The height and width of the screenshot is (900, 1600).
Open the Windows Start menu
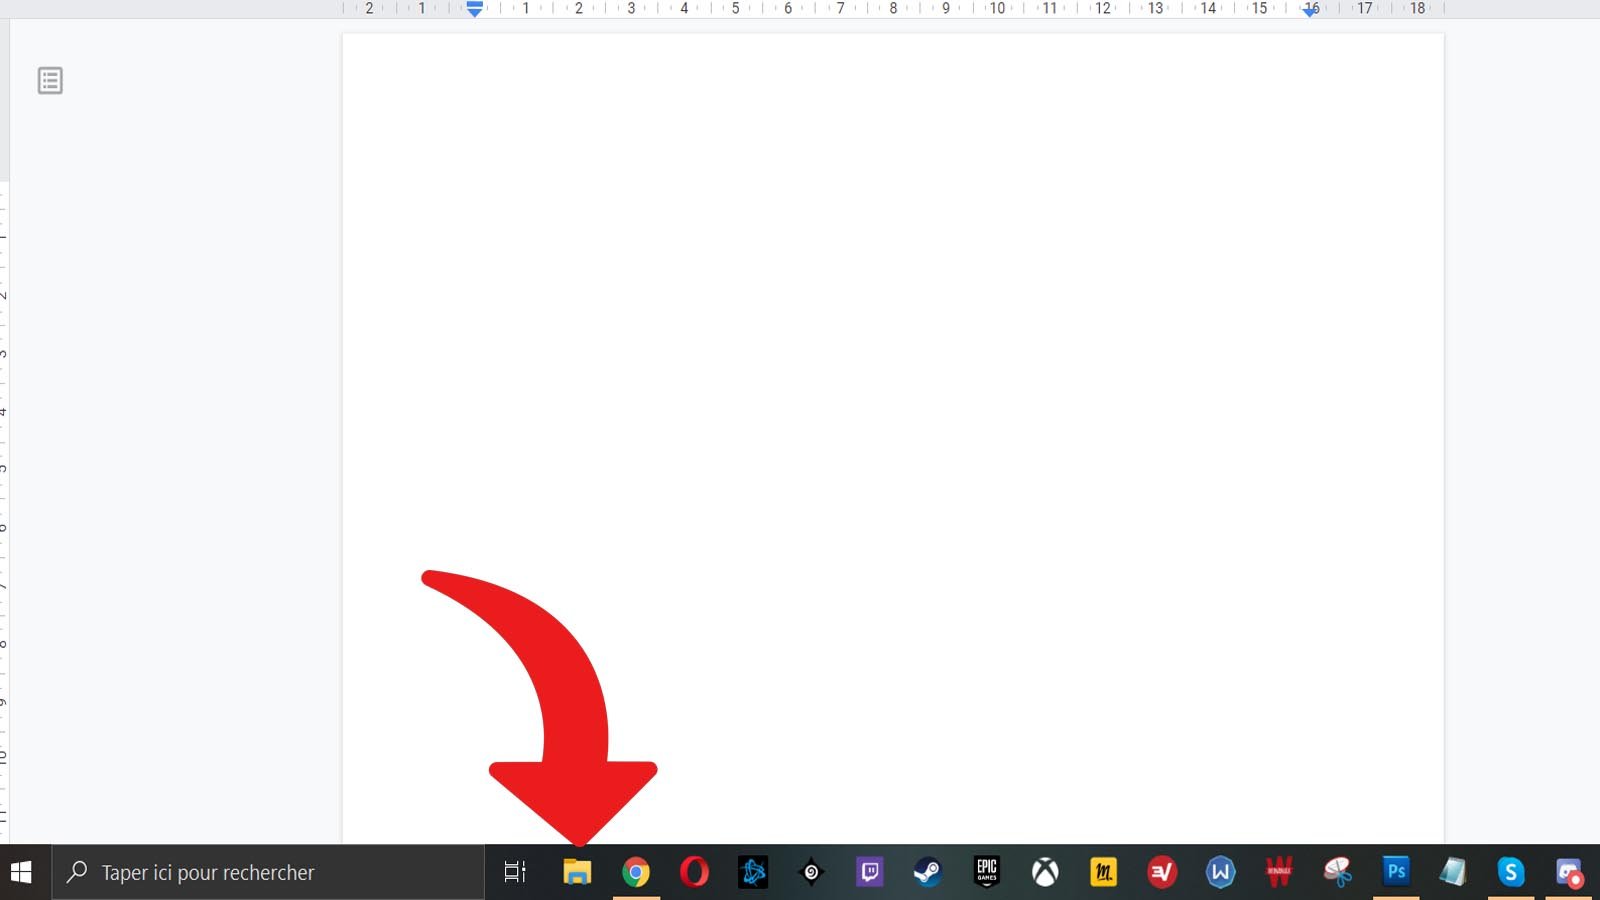20,872
